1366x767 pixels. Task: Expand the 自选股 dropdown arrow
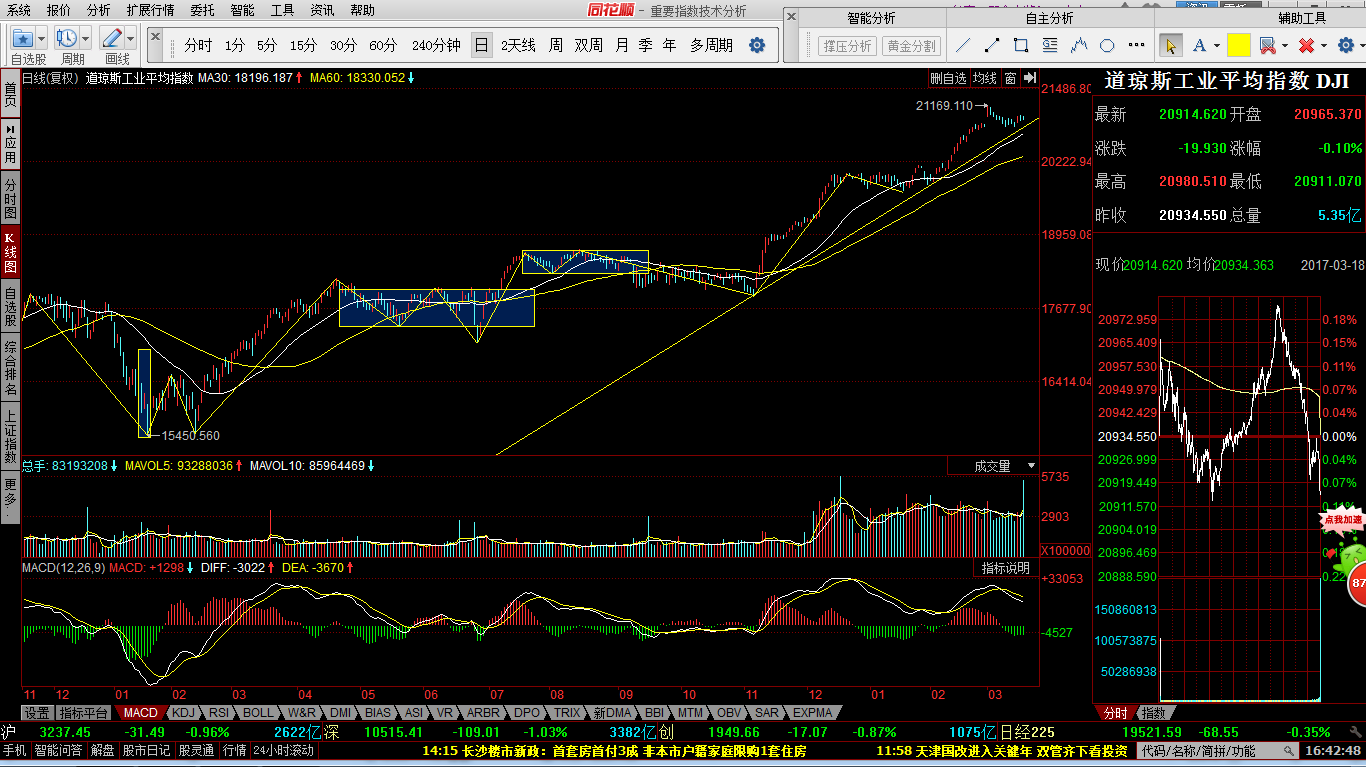(42, 38)
